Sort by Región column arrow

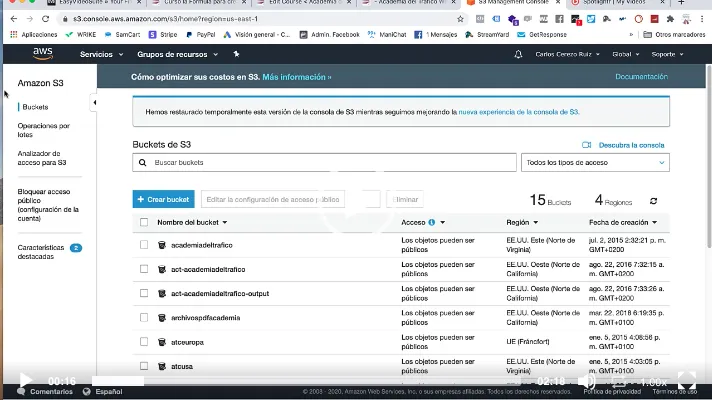tap(536, 222)
